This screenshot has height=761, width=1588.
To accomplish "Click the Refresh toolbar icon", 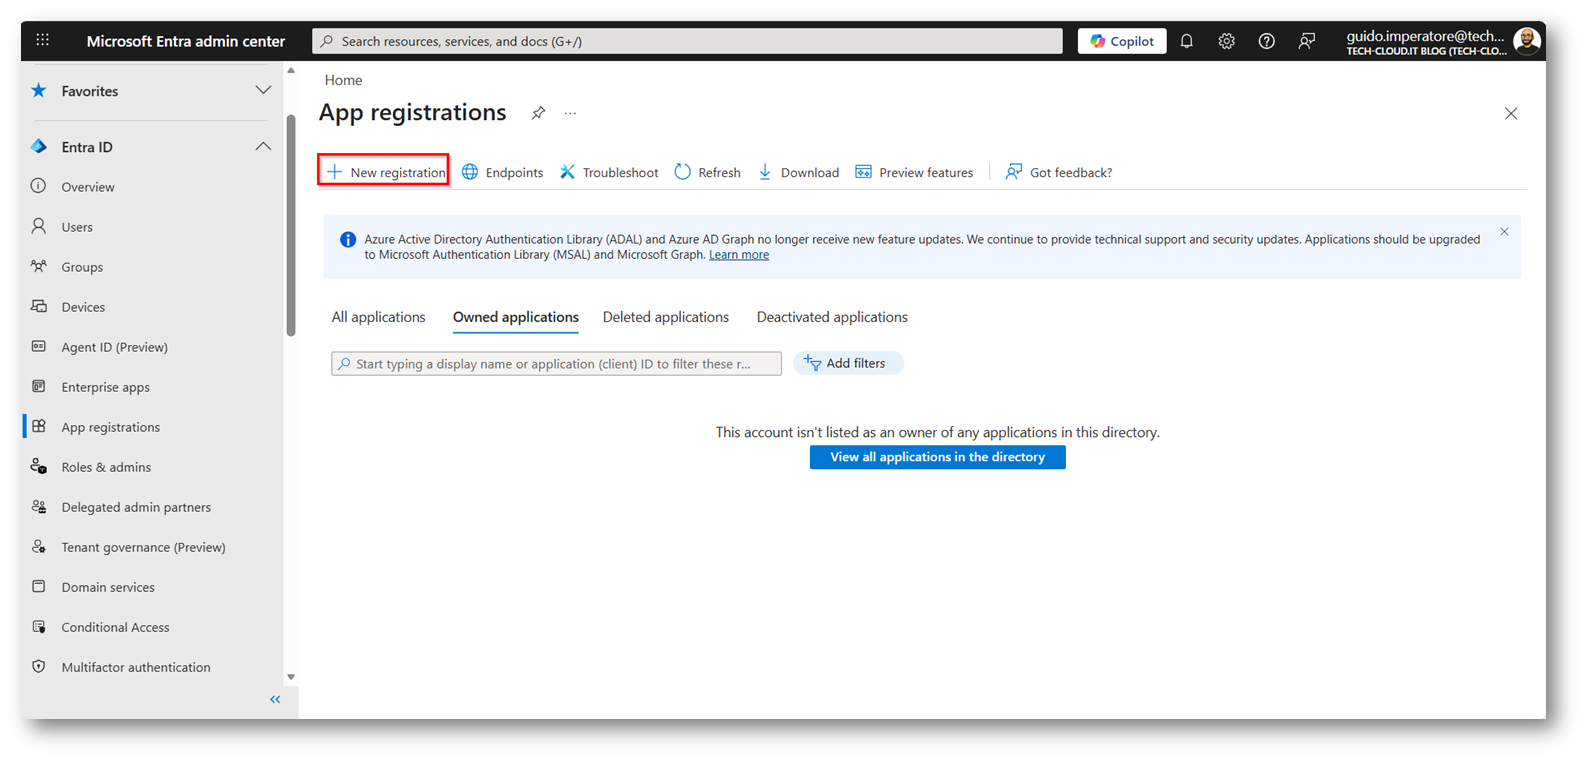I will pos(683,172).
